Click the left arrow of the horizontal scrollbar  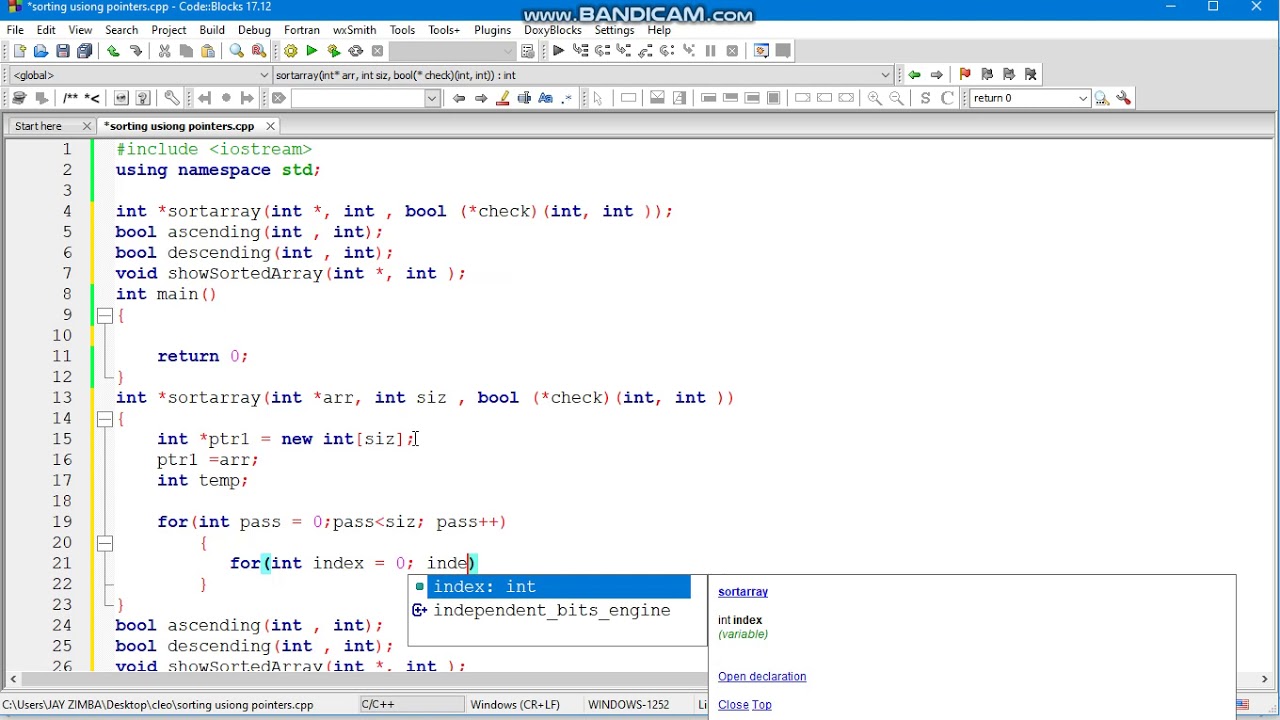click(x=13, y=680)
